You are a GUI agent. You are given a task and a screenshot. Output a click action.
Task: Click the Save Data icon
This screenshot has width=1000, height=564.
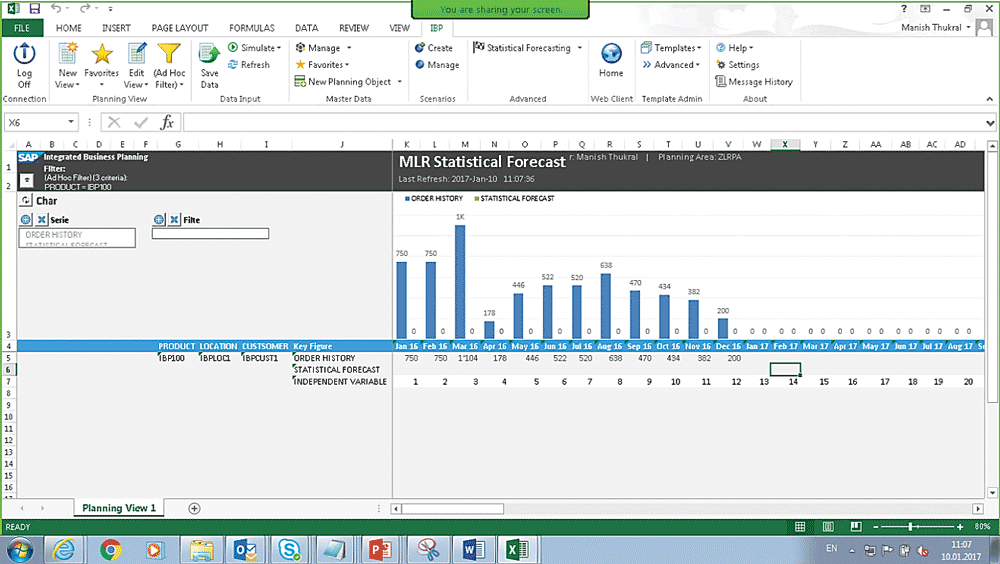[209, 55]
